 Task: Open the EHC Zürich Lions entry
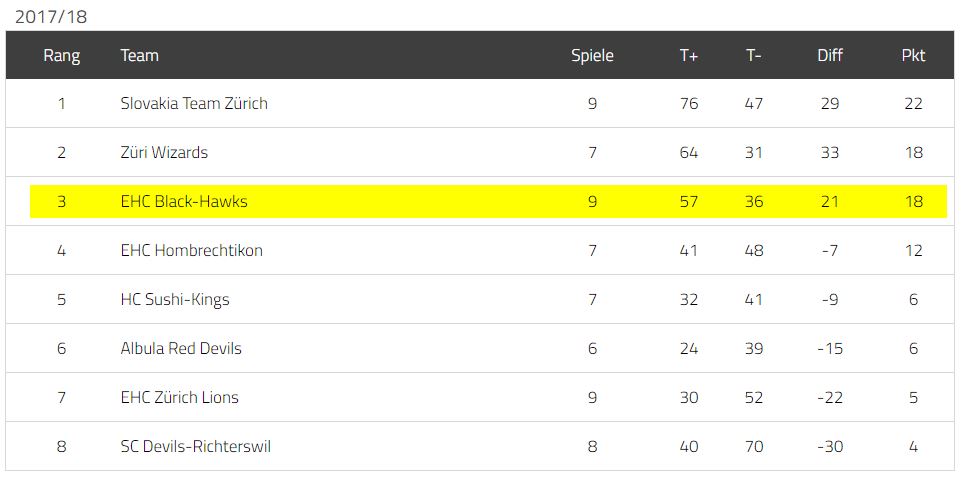pos(180,397)
